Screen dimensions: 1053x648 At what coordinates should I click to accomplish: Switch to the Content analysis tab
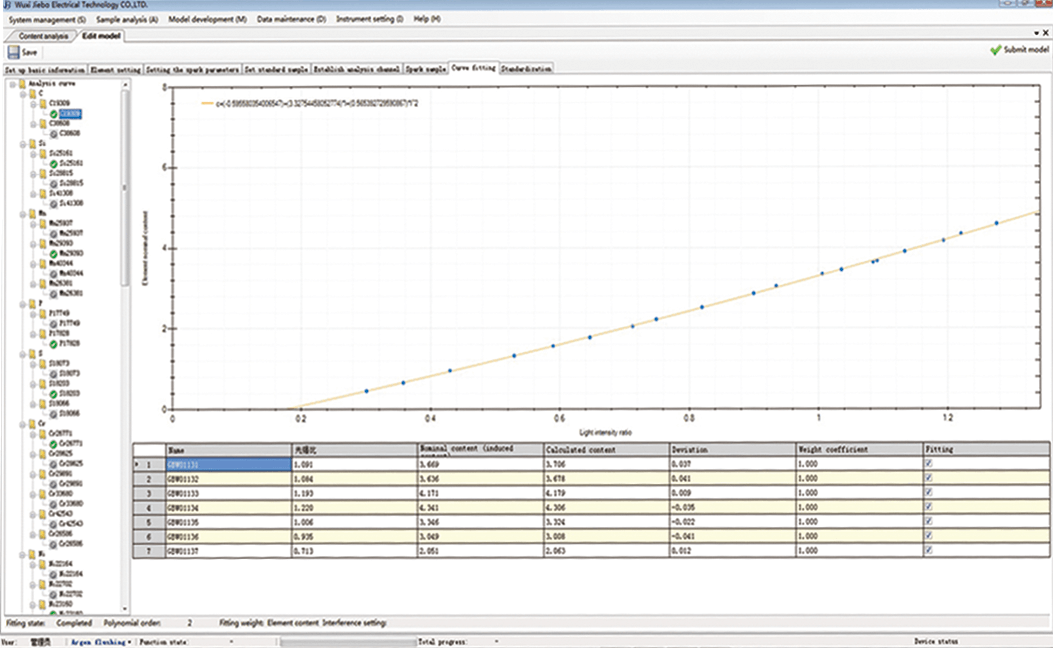pos(43,36)
